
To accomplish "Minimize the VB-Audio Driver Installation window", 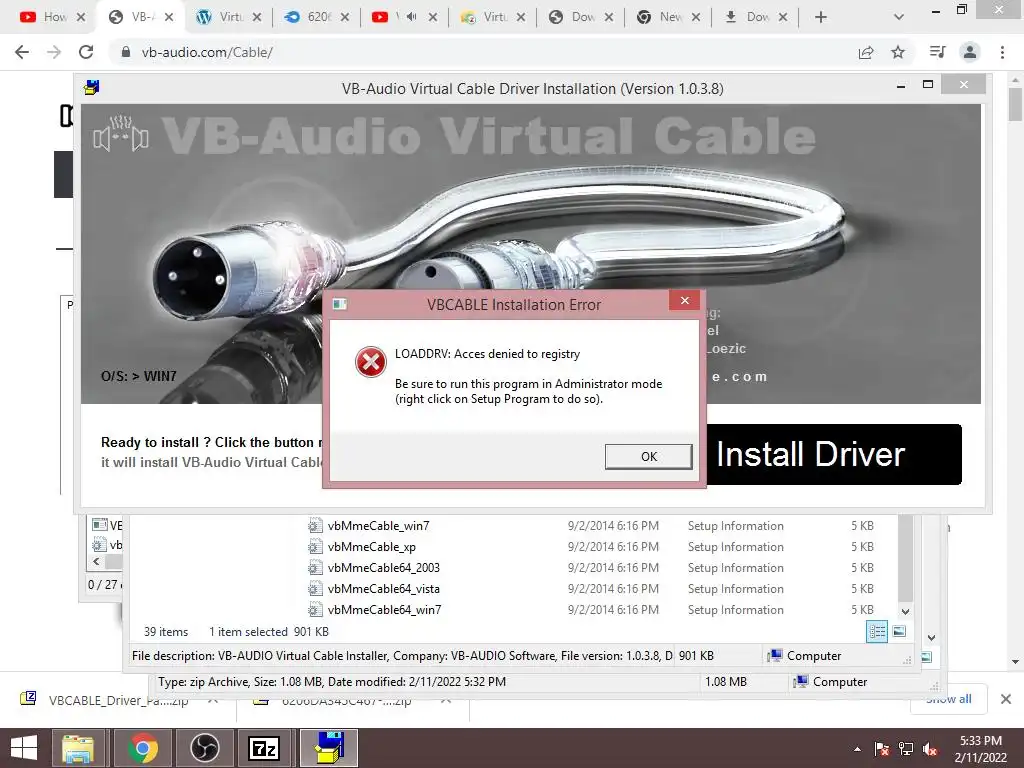I will pyautogui.click(x=901, y=86).
